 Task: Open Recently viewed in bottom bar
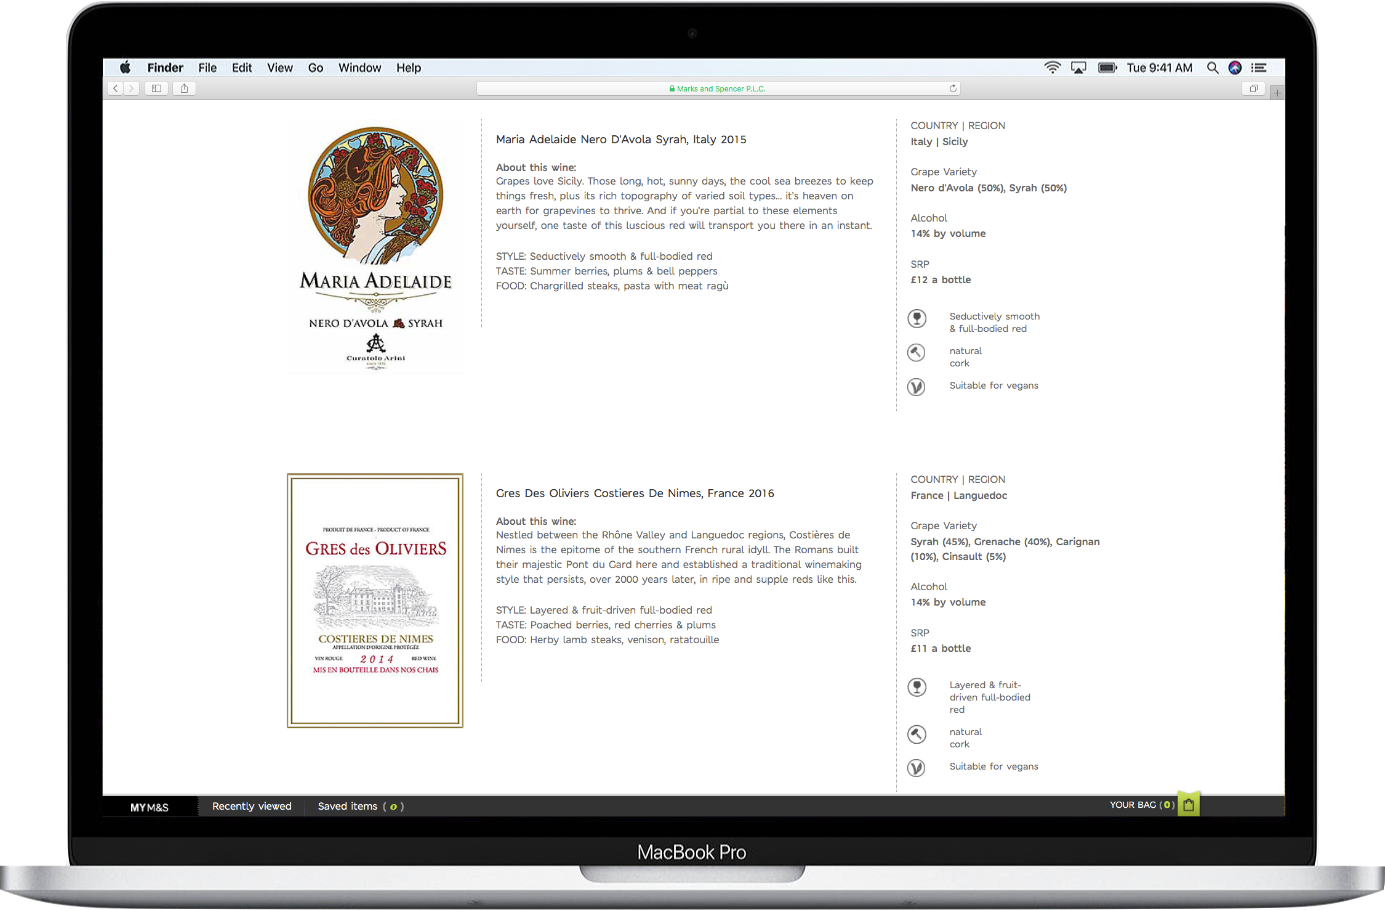click(252, 807)
